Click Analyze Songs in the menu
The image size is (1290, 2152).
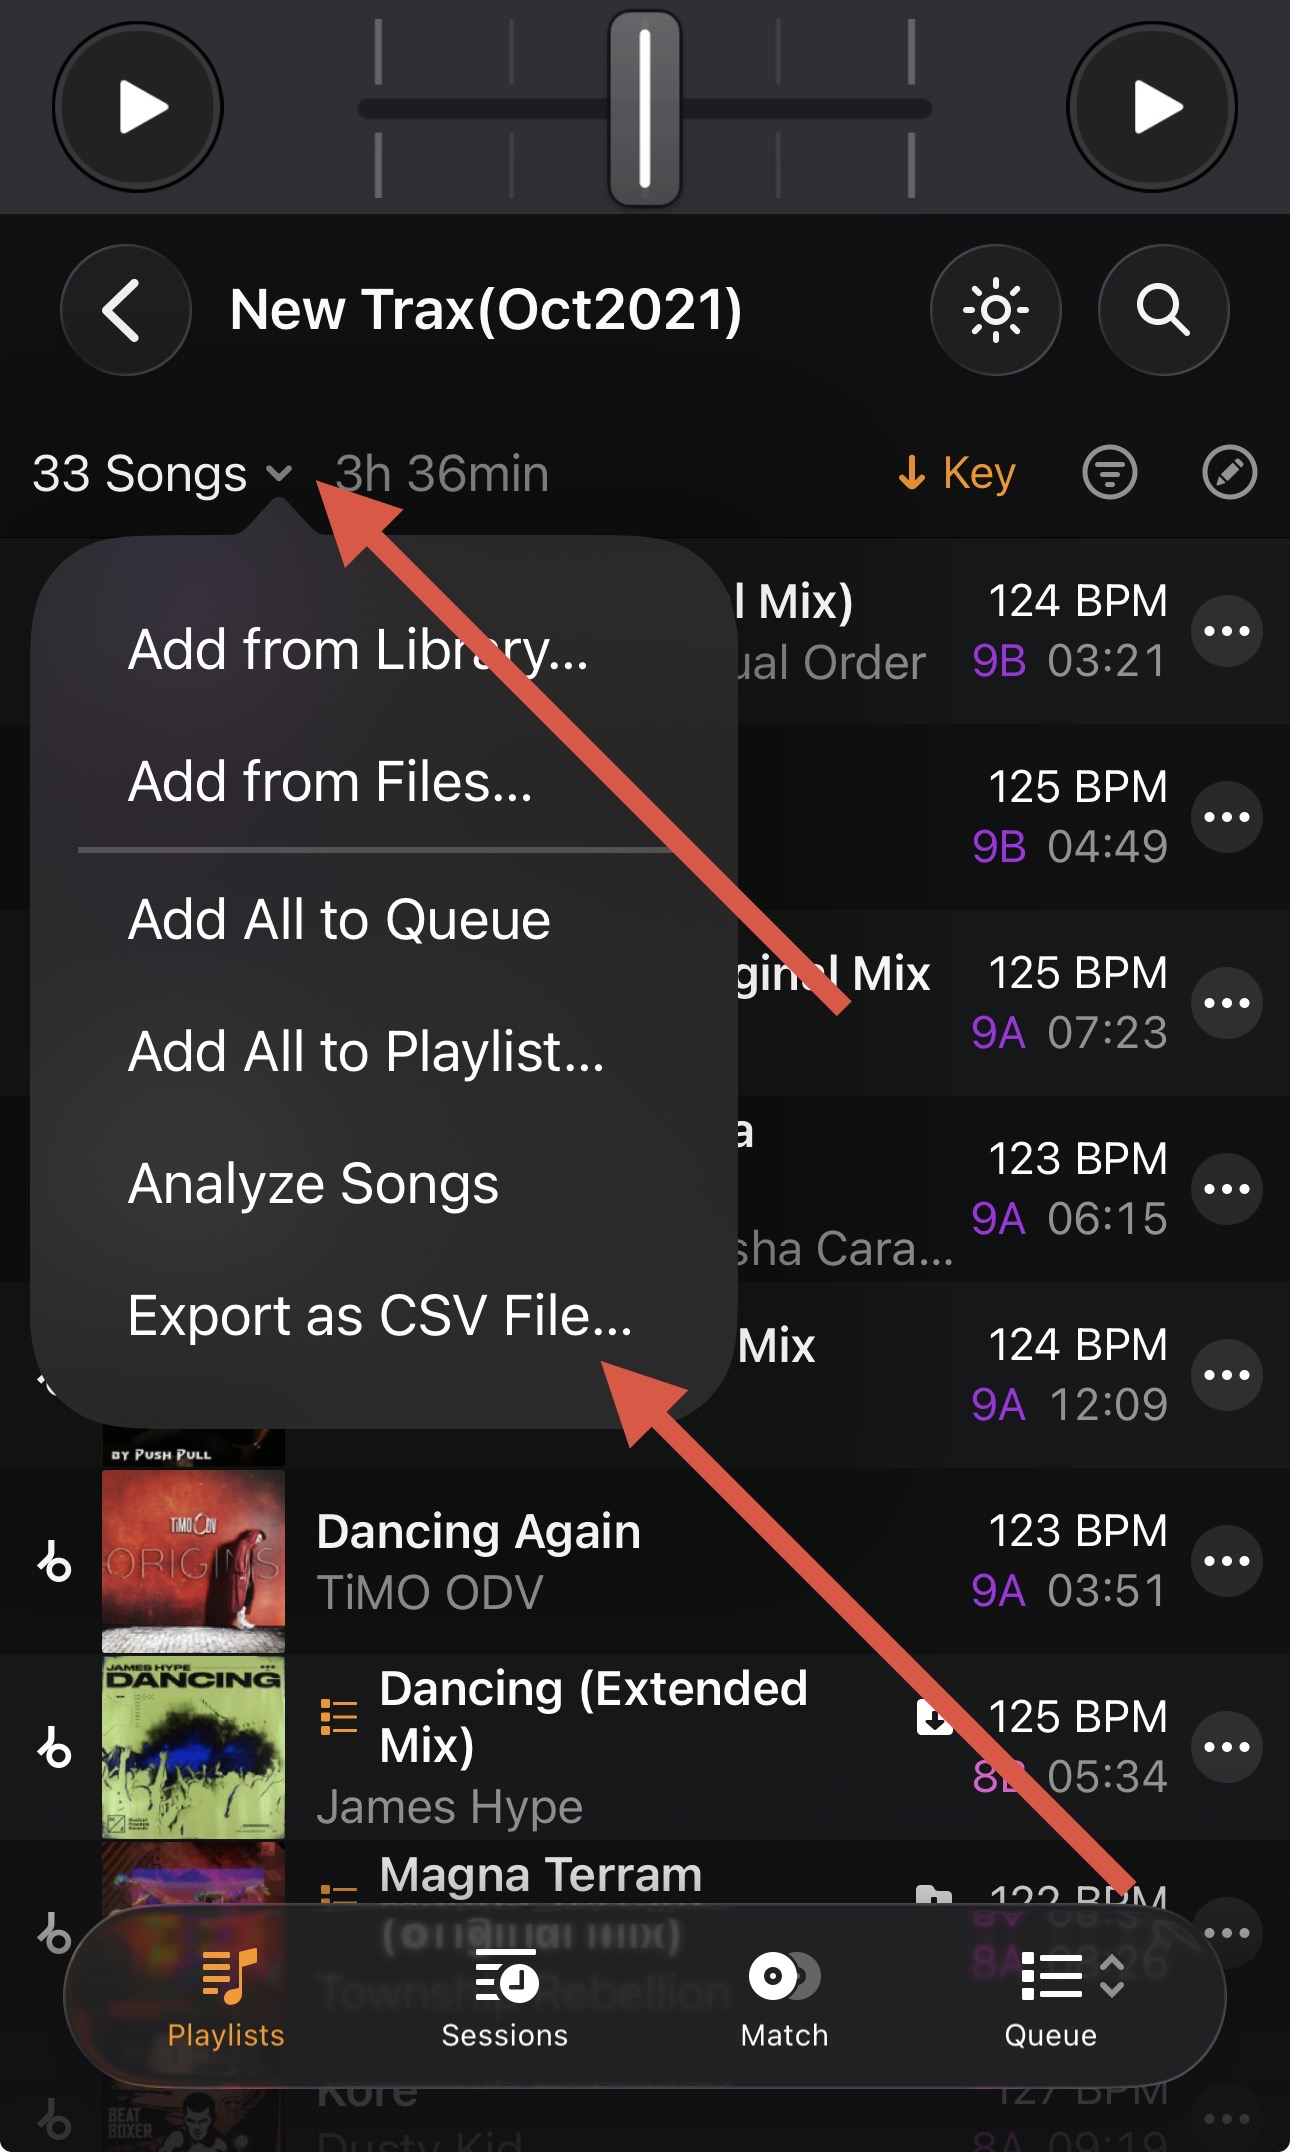(313, 1184)
